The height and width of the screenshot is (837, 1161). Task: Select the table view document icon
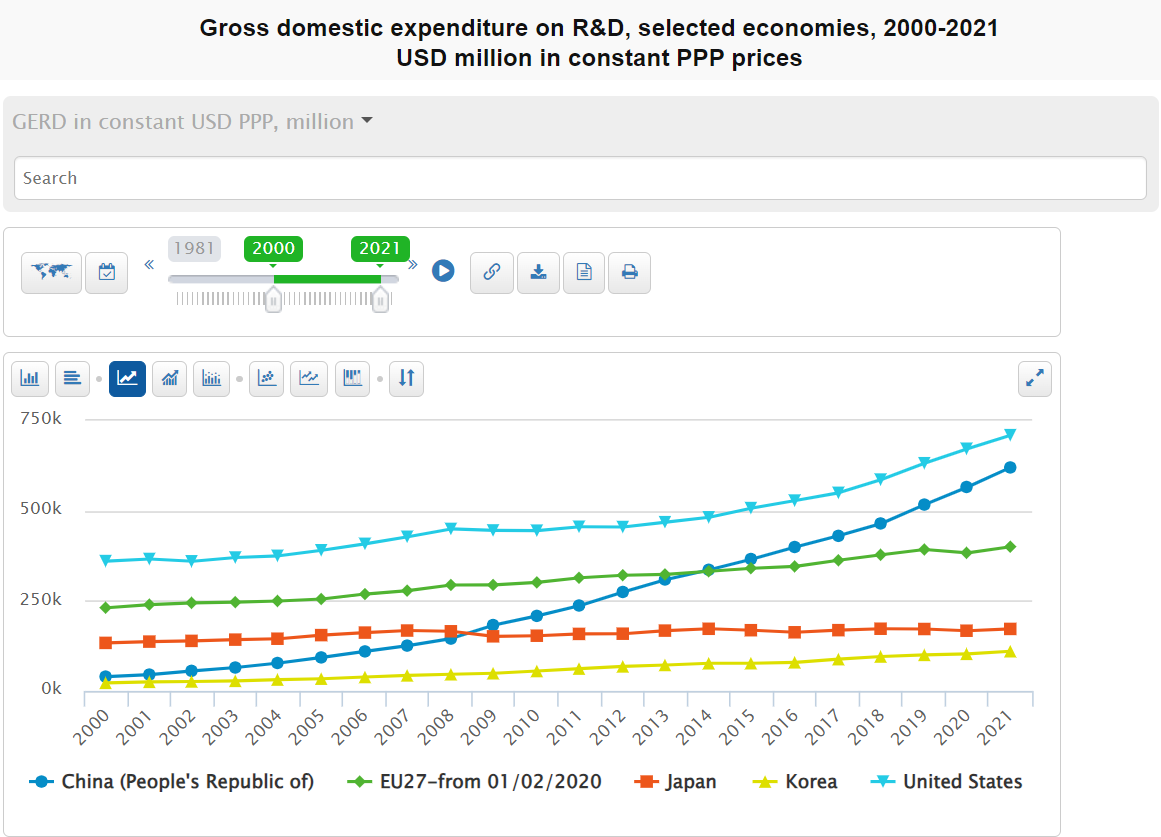(x=584, y=271)
